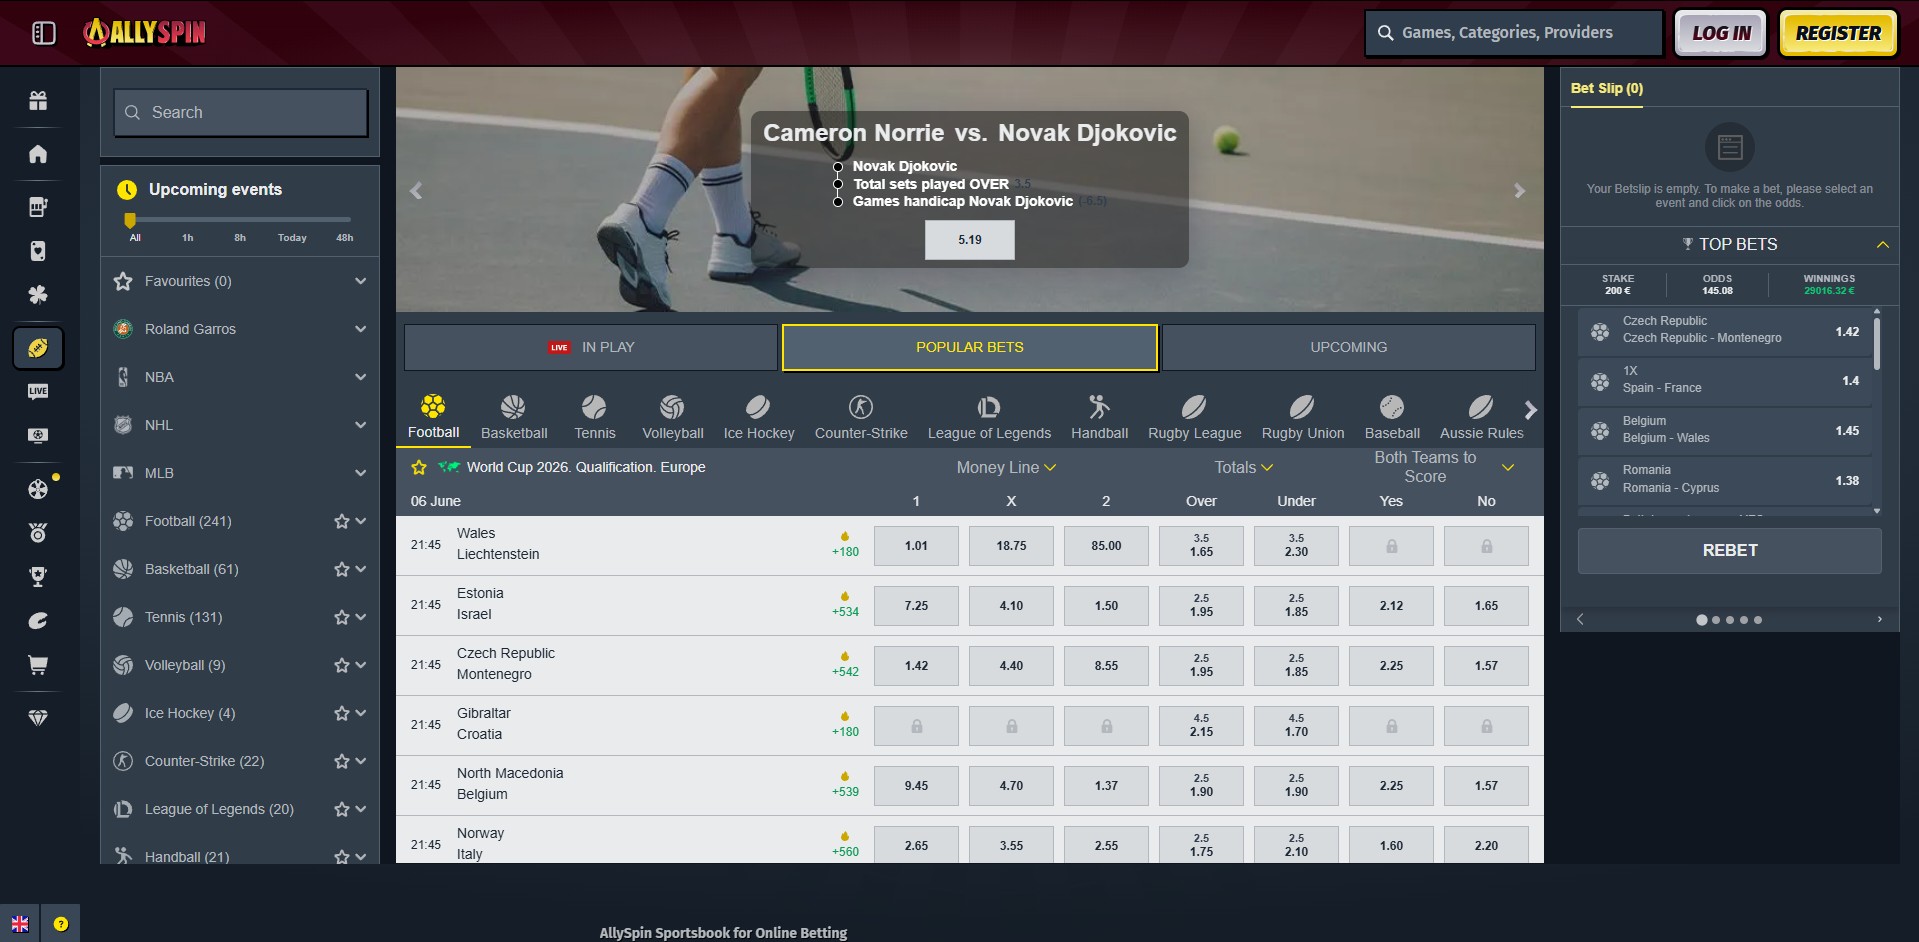This screenshot has height=942, width=1919.
Task: Go to the home sidebar icon
Action: point(38,153)
